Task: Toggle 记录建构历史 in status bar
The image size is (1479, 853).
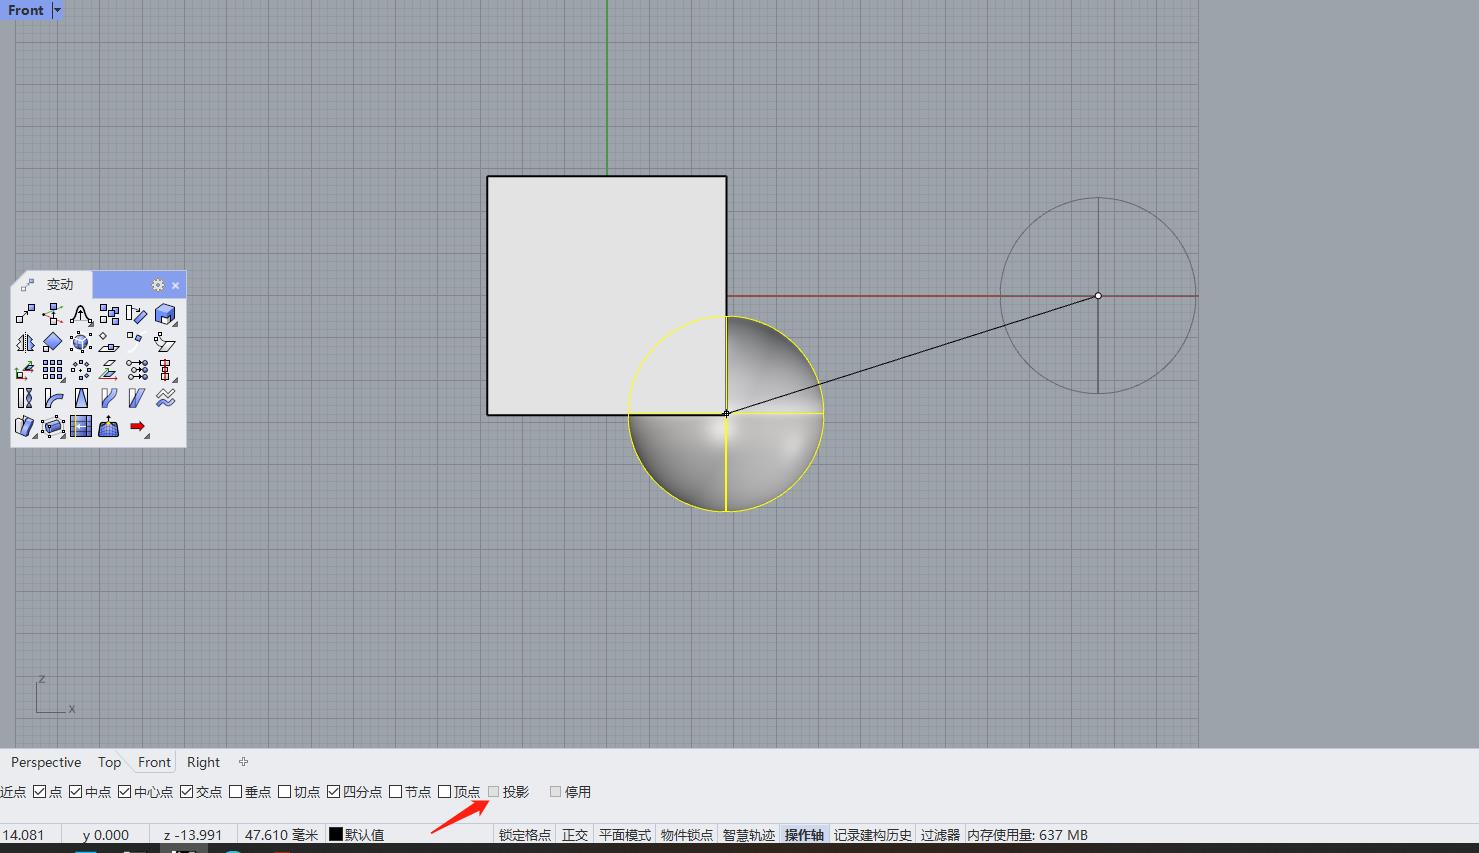Action: (873, 835)
